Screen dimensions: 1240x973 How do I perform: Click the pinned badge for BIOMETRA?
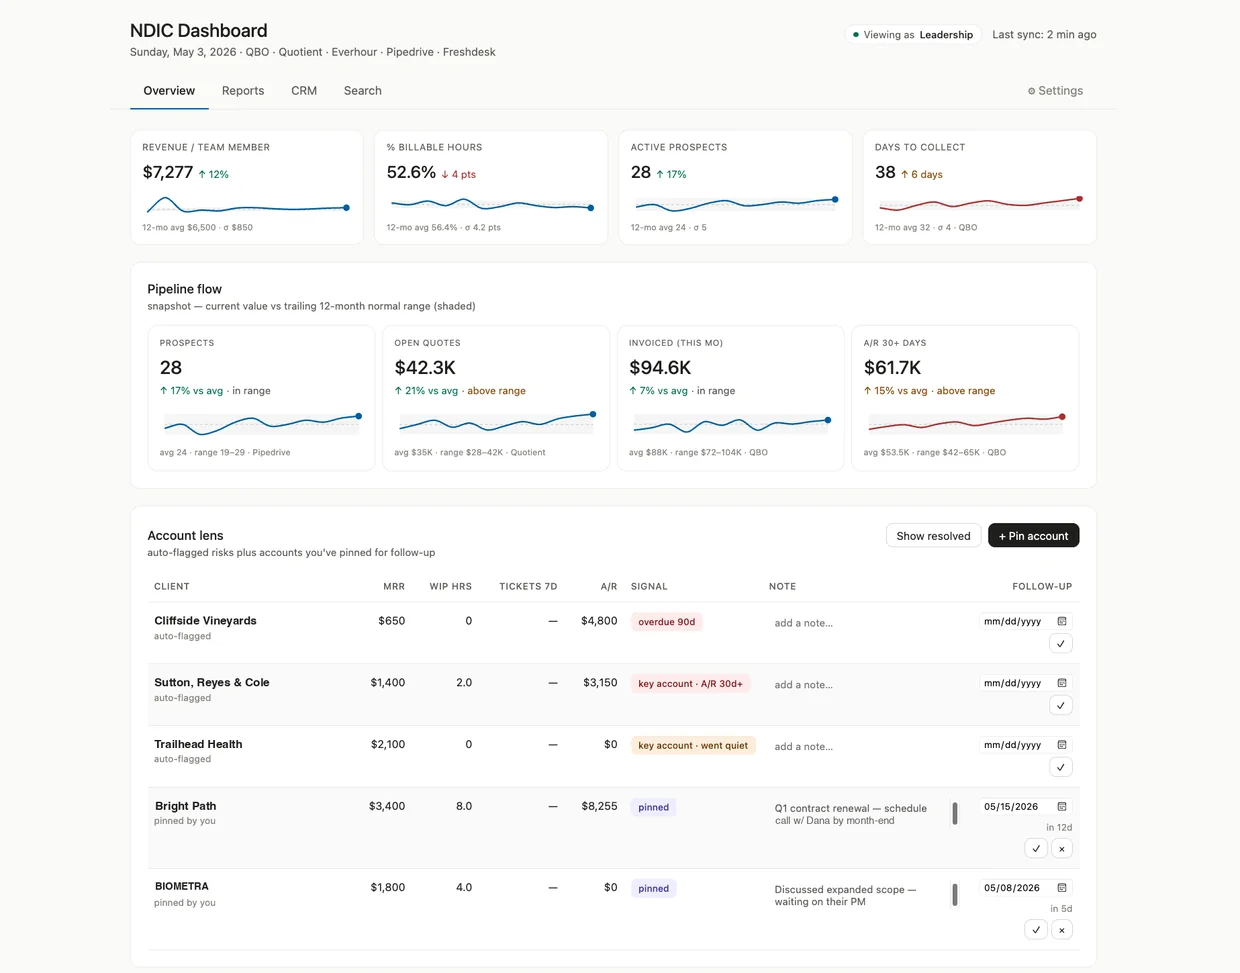click(654, 888)
